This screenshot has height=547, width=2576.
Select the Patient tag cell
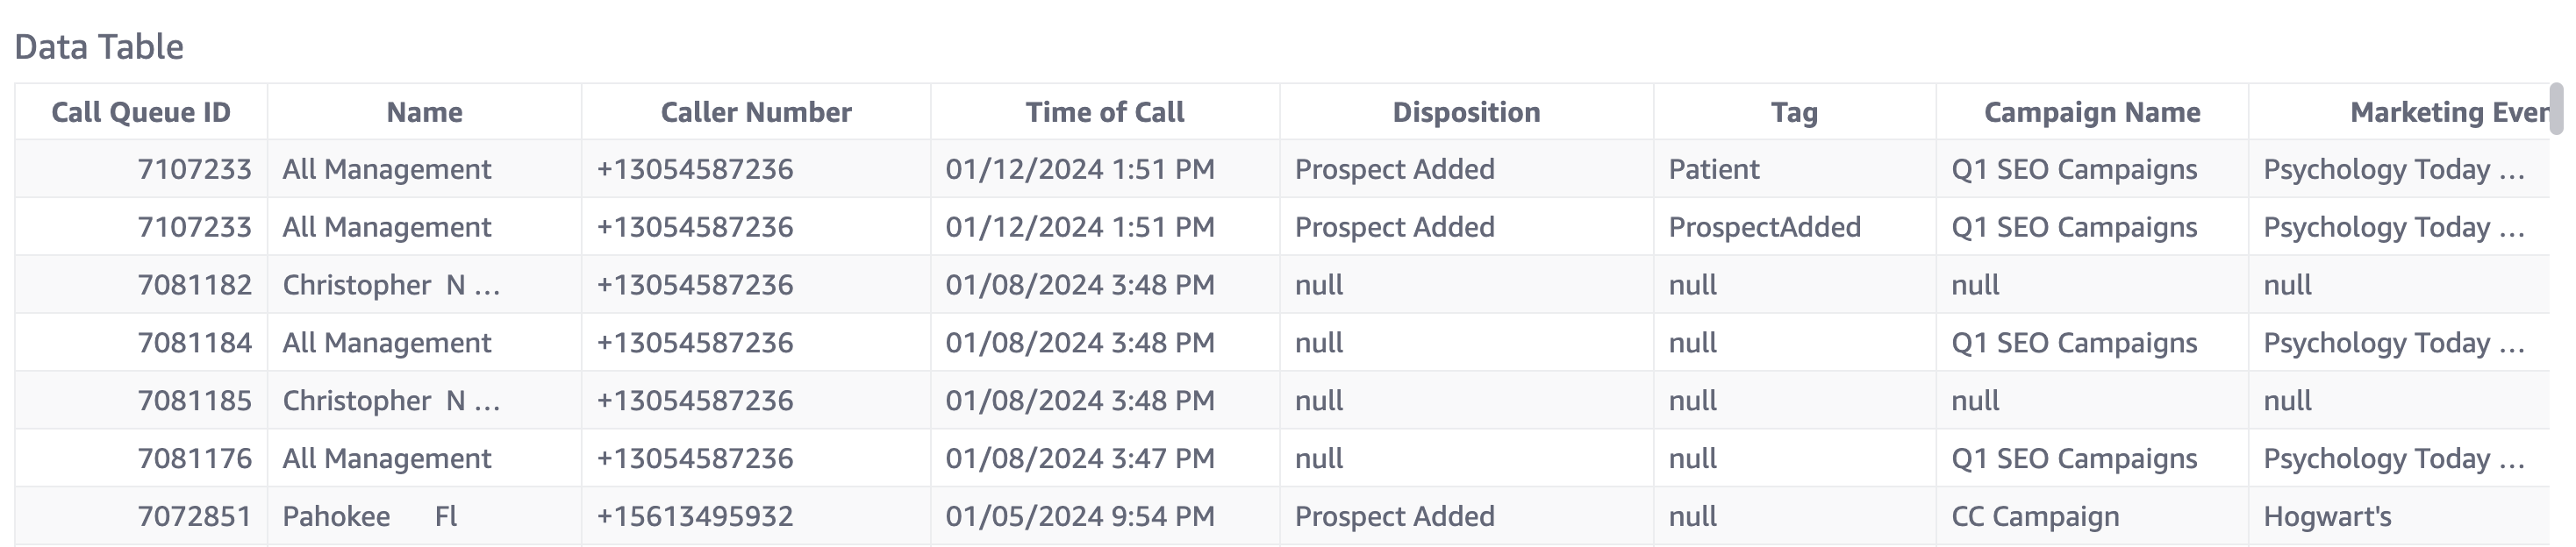click(1714, 170)
